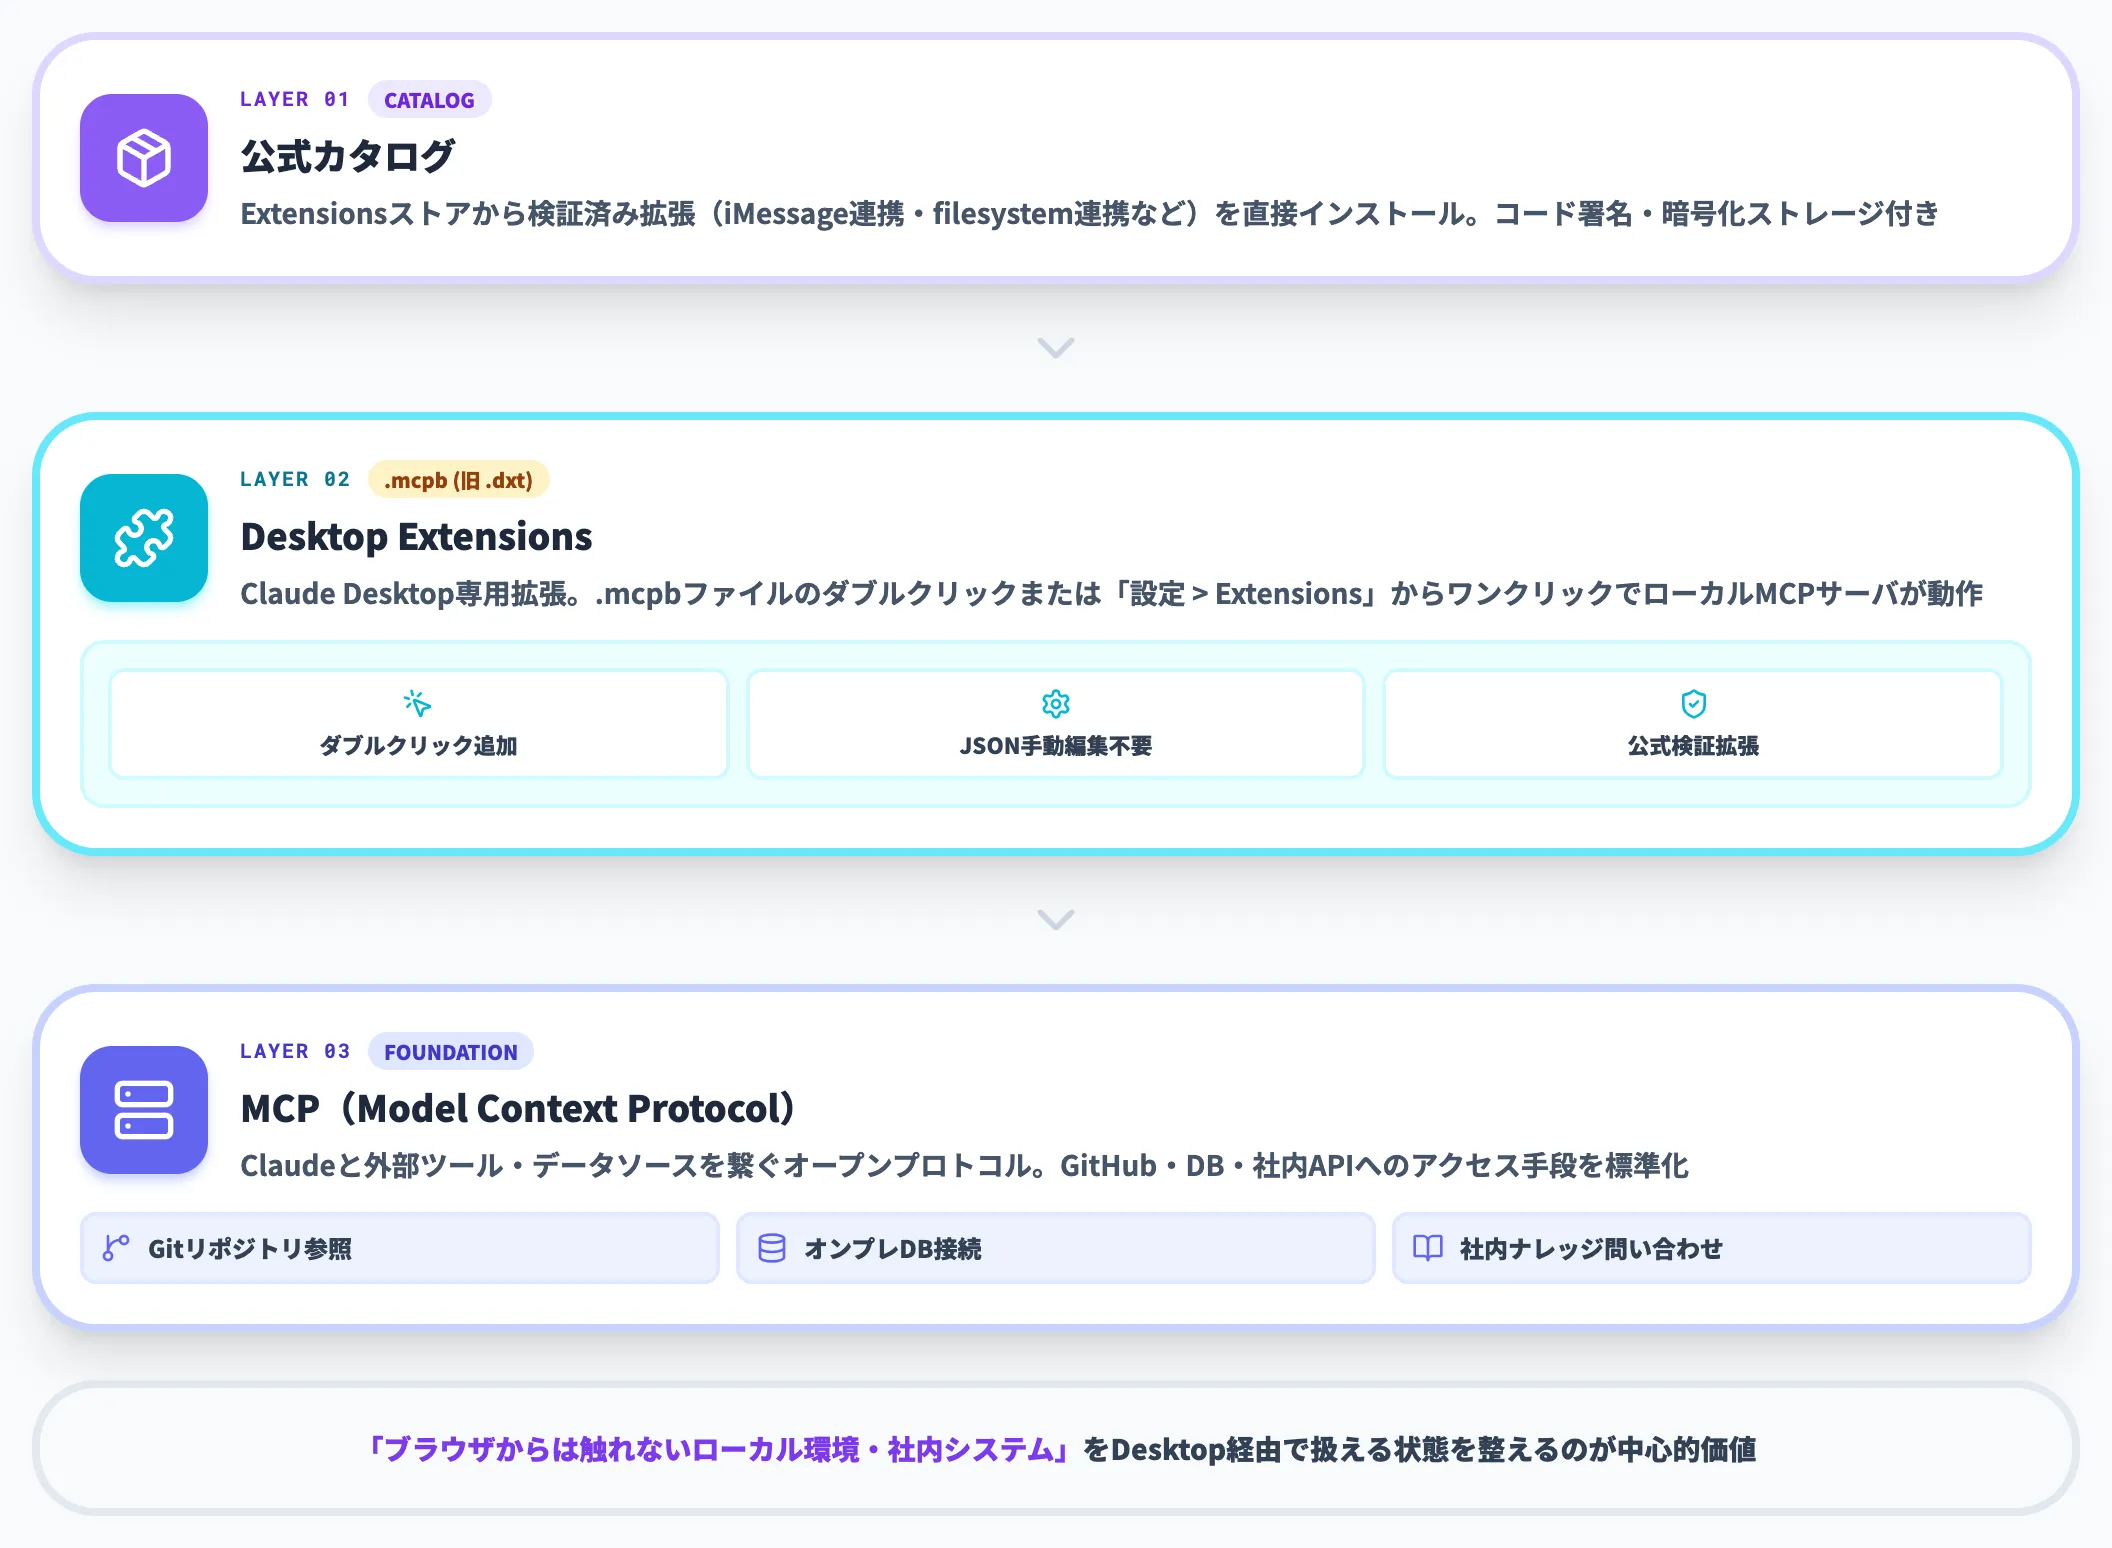Click the MCP (Model Context Protocol) heading
The image size is (2112, 1548).
pyautogui.click(x=518, y=1109)
